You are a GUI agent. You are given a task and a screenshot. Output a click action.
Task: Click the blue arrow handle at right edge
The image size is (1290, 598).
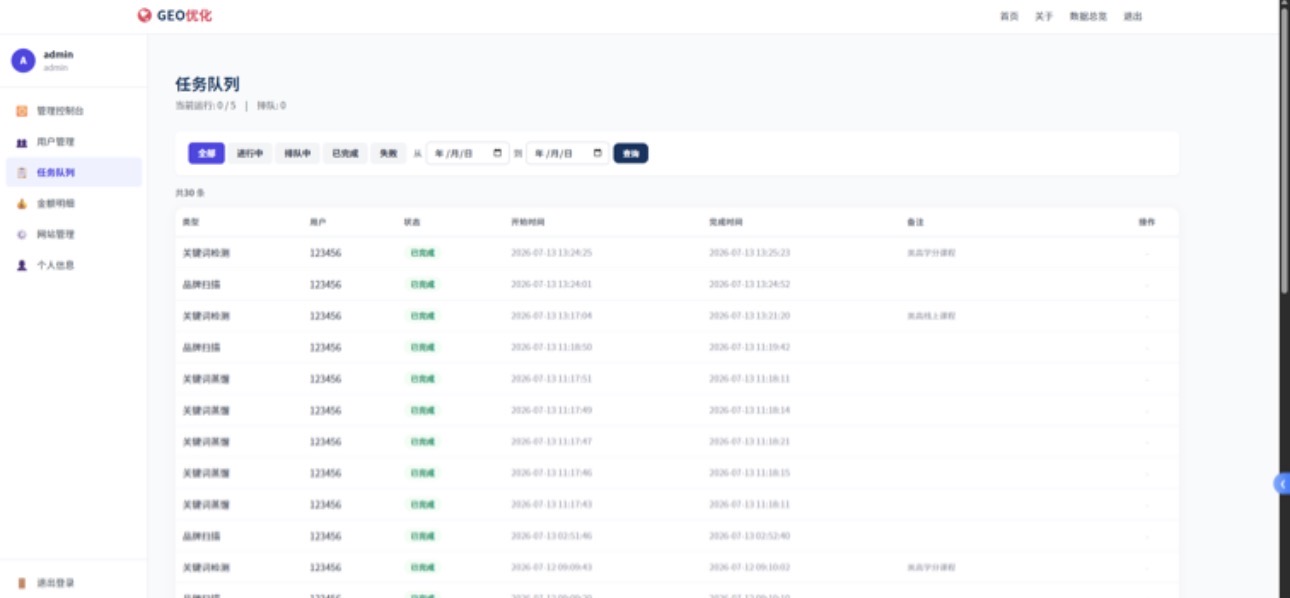pos(1282,483)
